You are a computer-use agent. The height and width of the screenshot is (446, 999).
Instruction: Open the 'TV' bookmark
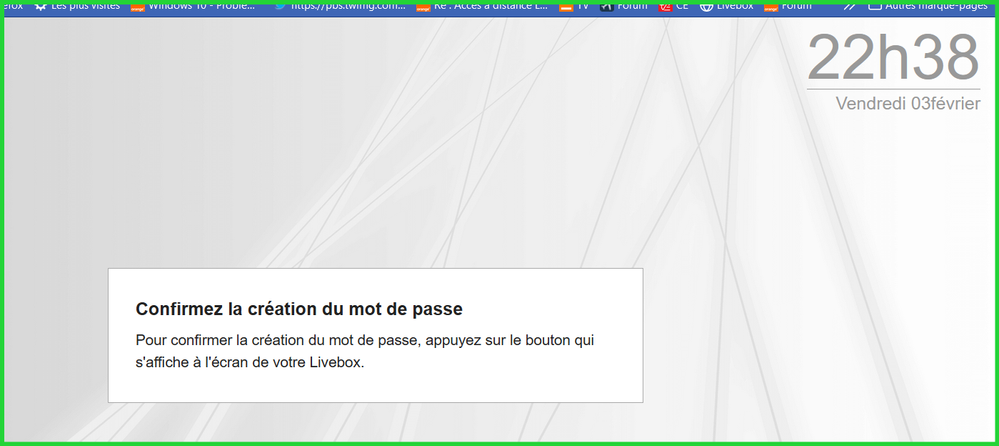(574, 6)
